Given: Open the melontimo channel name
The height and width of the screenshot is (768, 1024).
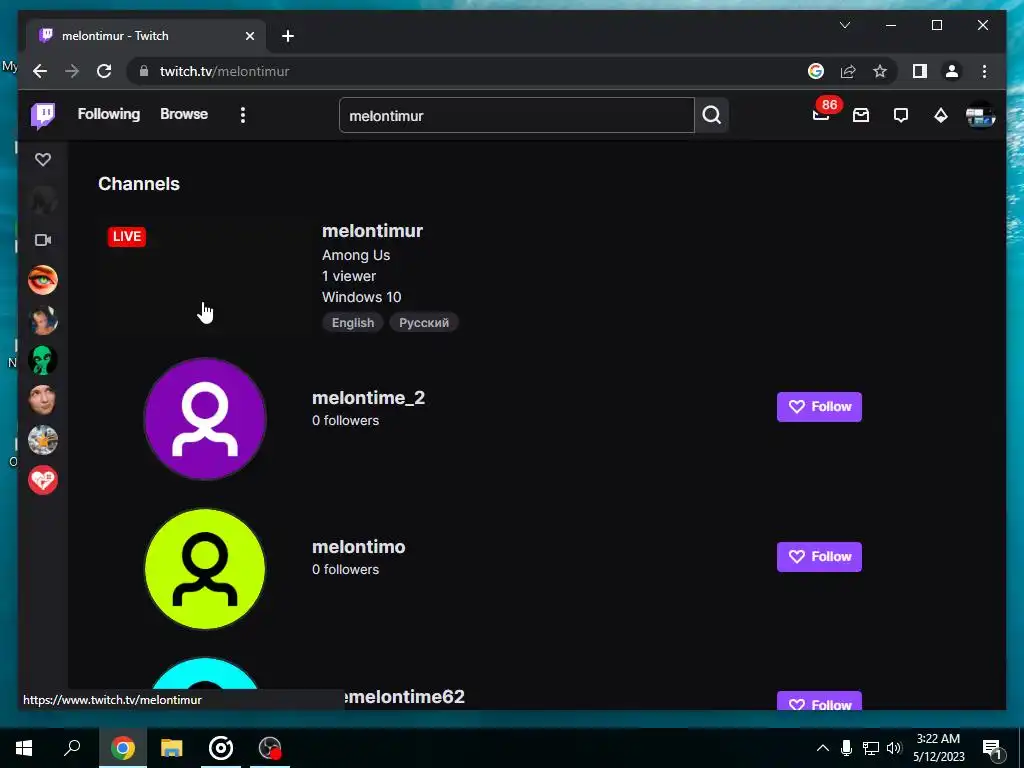Looking at the screenshot, I should tap(359, 547).
